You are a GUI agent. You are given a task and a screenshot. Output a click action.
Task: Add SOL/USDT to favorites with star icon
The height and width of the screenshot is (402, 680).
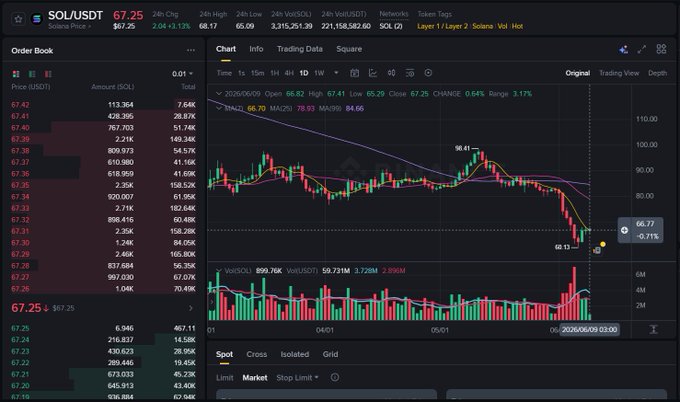point(18,19)
